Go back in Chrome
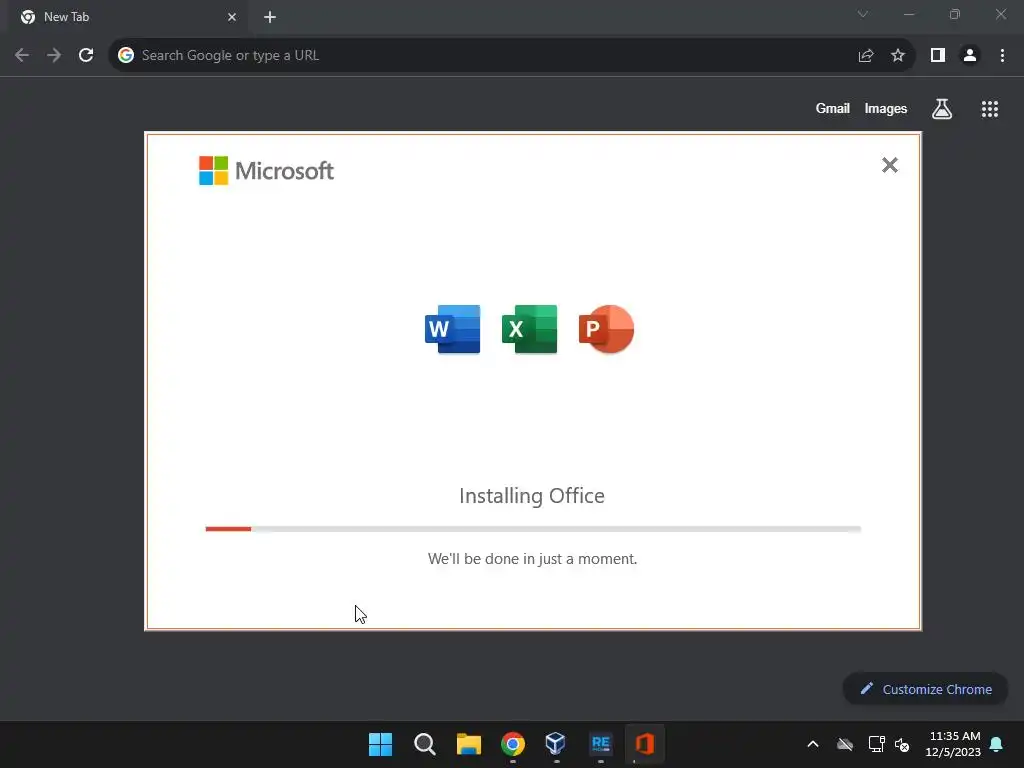 point(22,56)
